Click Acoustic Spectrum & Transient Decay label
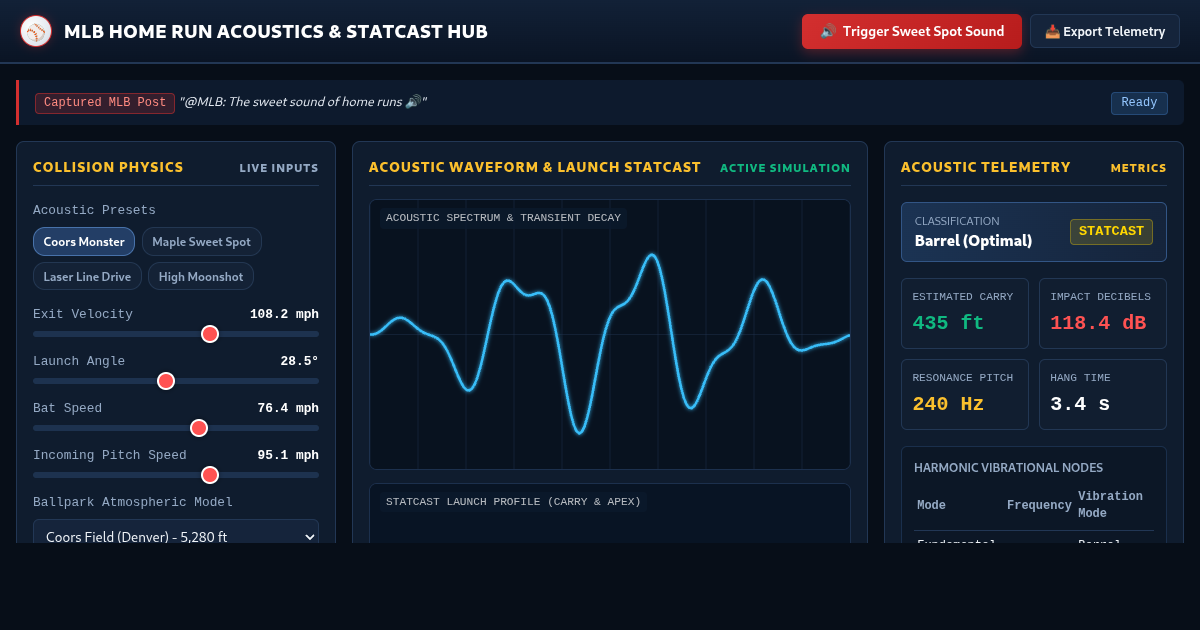Image resolution: width=1200 pixels, height=630 pixels. pos(503,218)
